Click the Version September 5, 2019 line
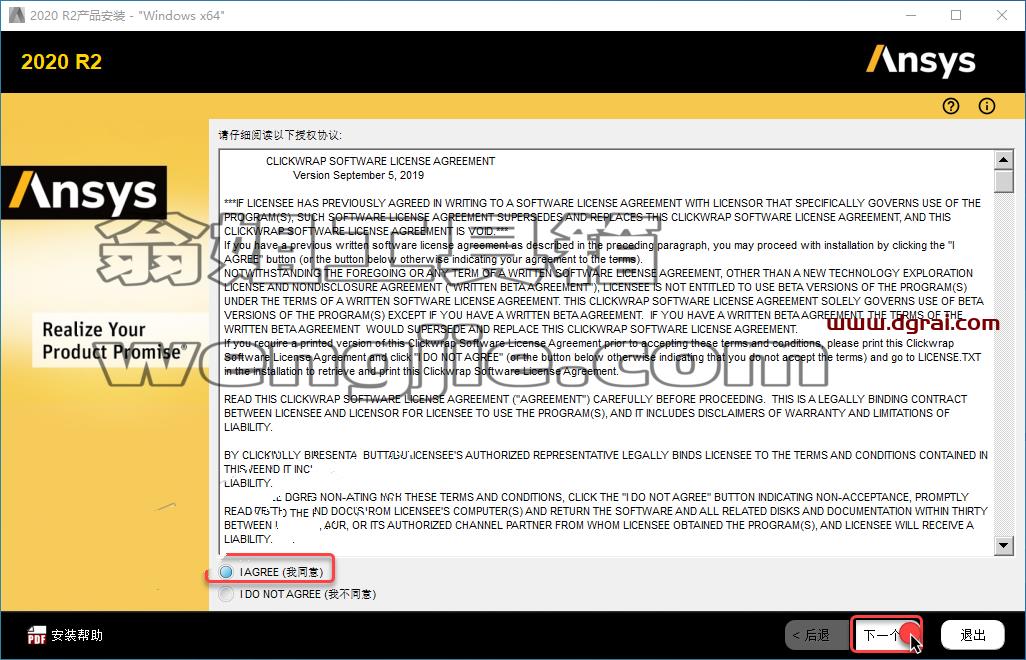 (x=359, y=175)
